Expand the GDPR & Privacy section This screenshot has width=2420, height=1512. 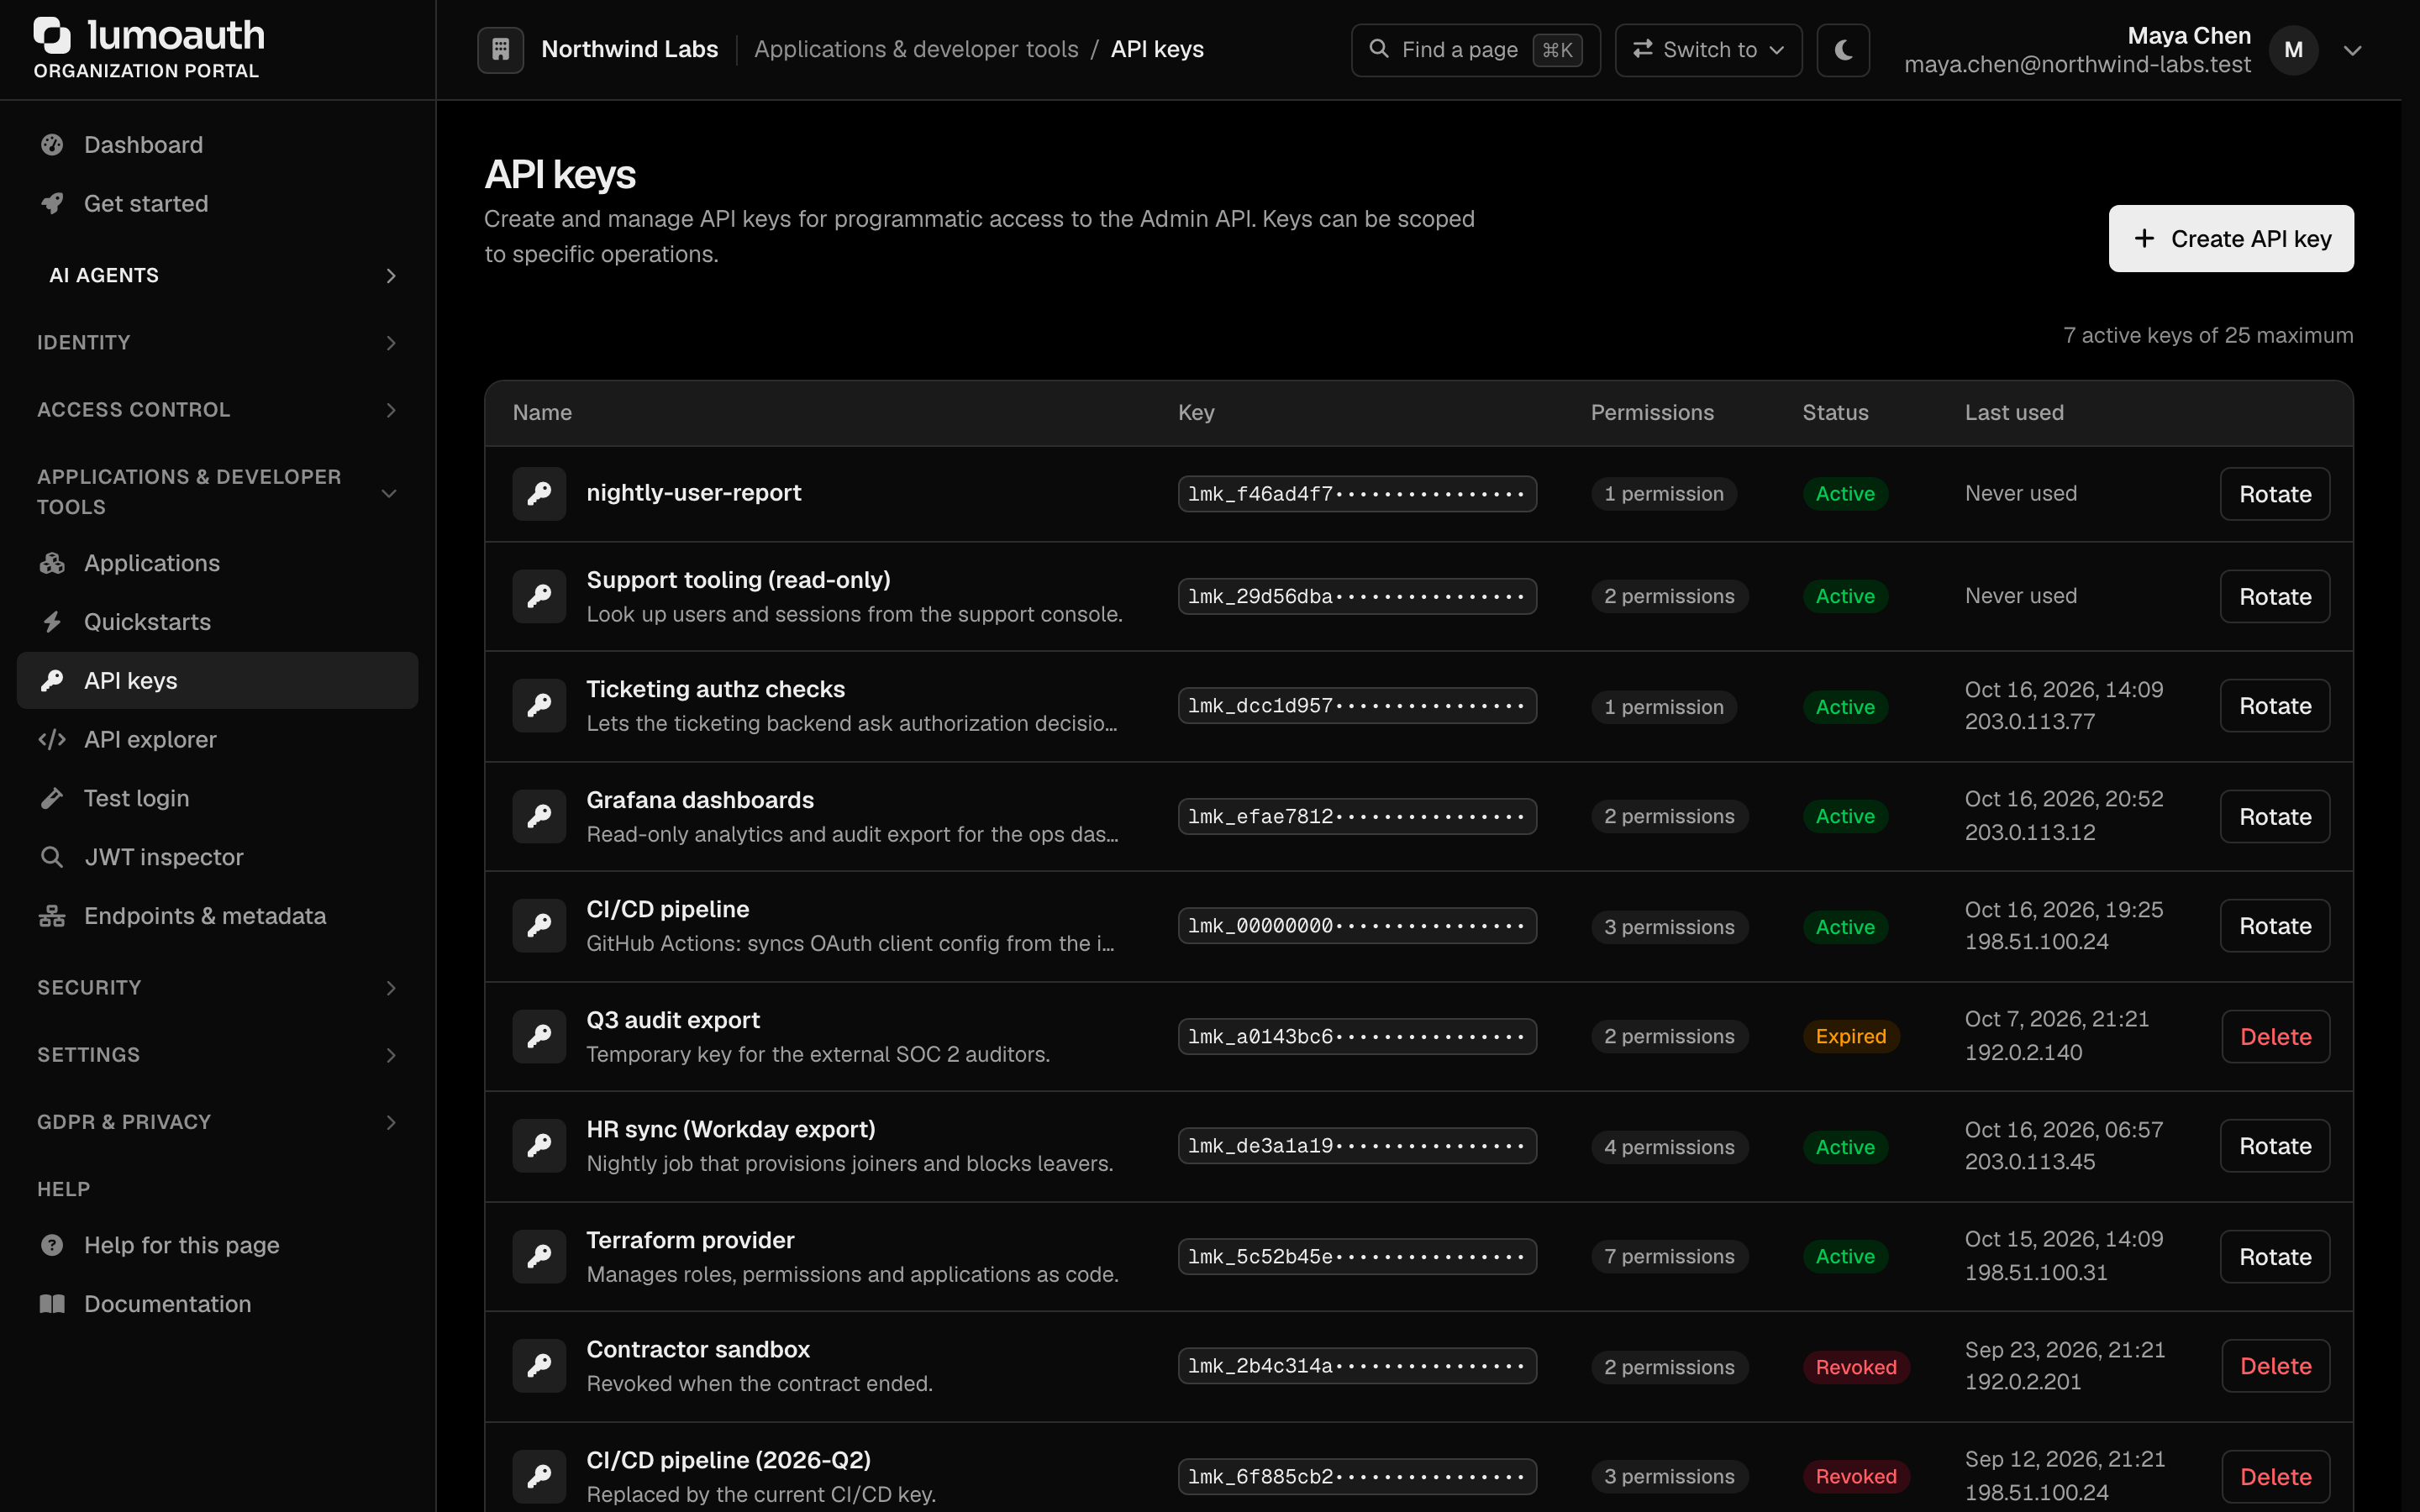(218, 1122)
